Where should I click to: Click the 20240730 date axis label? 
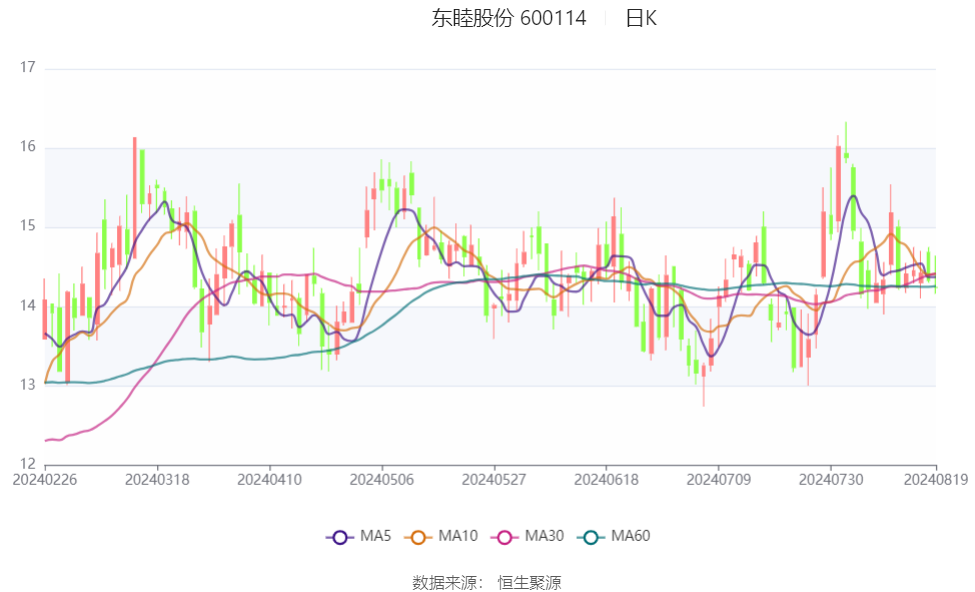pyautogui.click(x=831, y=480)
